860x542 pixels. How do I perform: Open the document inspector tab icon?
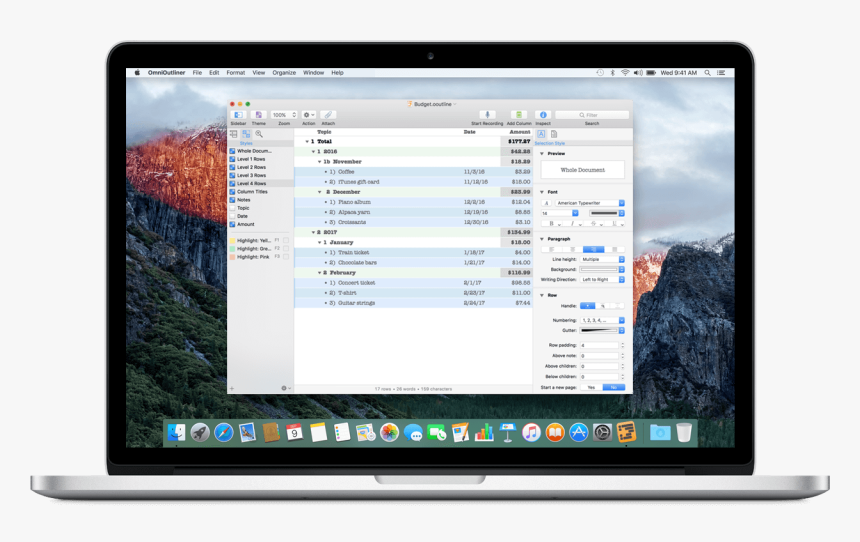pos(554,134)
